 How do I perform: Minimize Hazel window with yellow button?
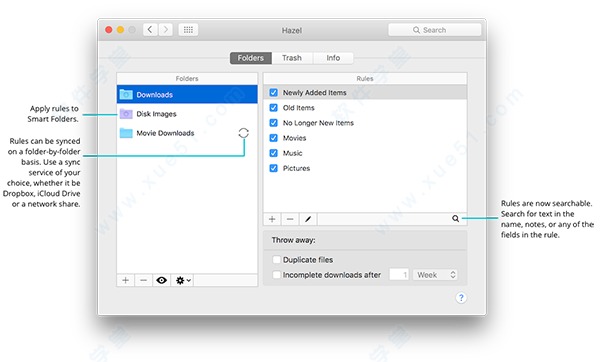click(120, 30)
